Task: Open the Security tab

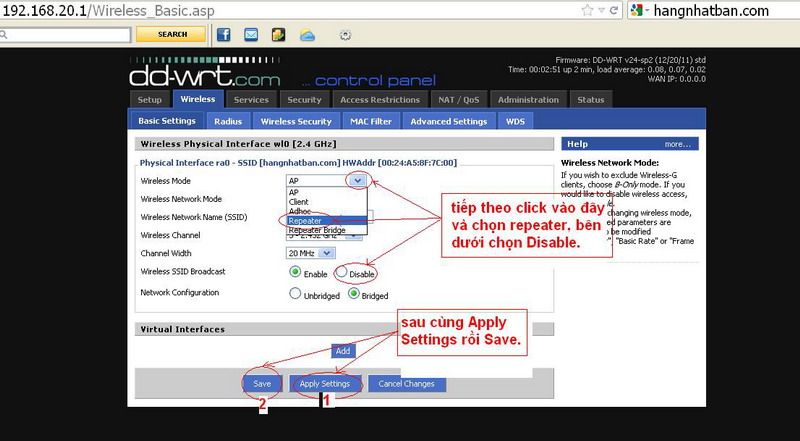Action: [304, 100]
